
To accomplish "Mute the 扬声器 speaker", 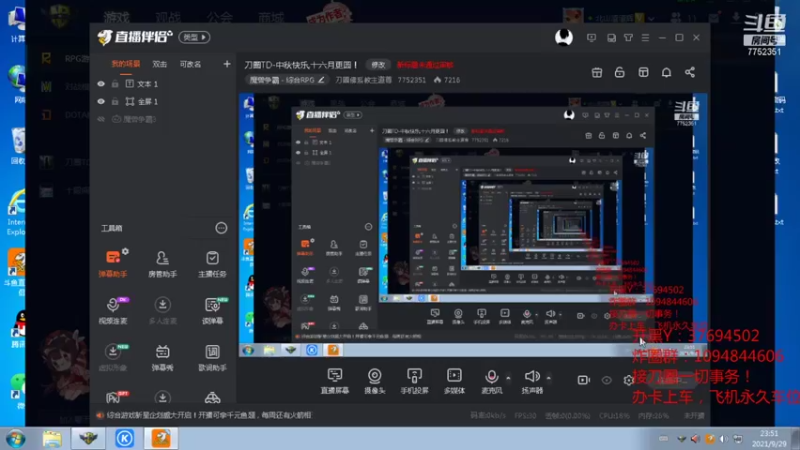I will click(532, 377).
